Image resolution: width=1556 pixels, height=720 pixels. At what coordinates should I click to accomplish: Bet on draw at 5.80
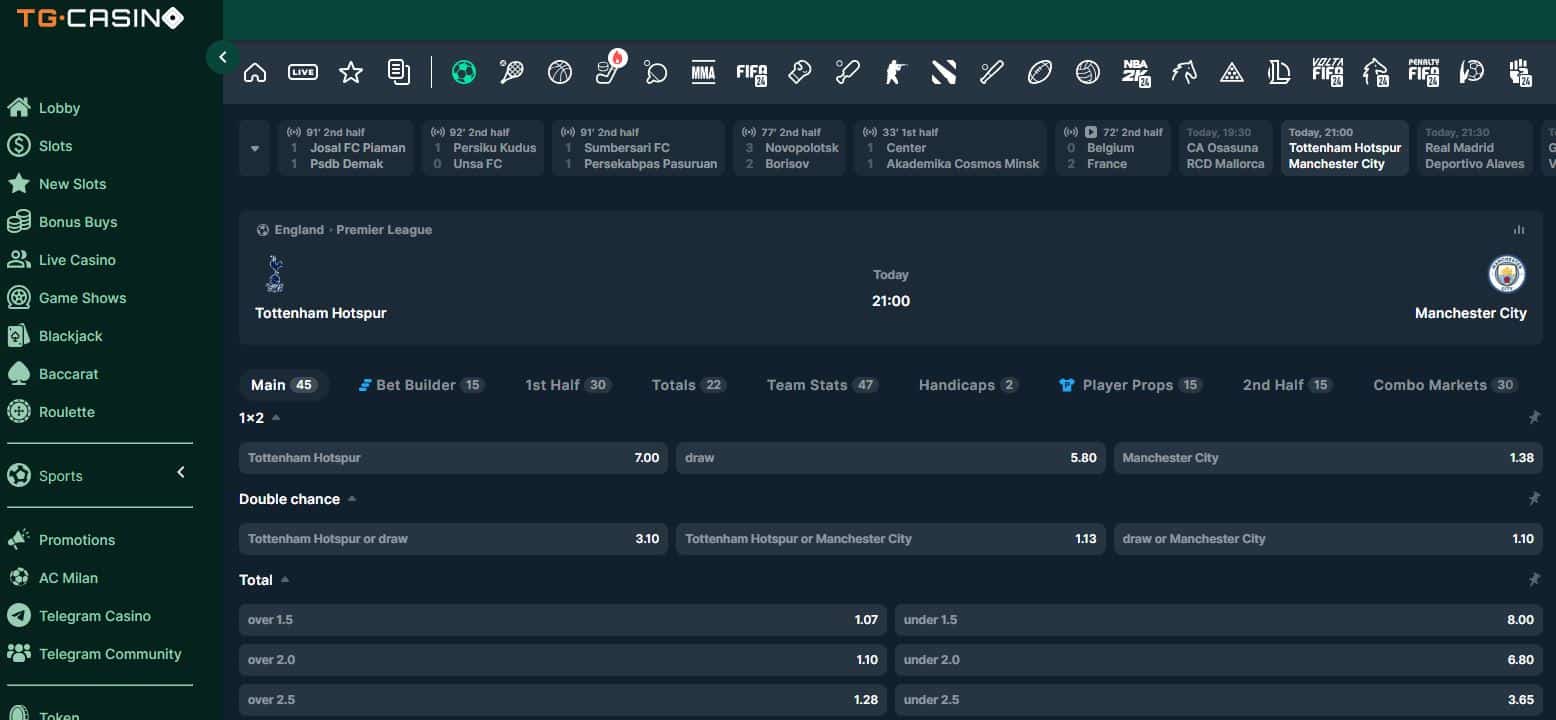click(x=891, y=458)
